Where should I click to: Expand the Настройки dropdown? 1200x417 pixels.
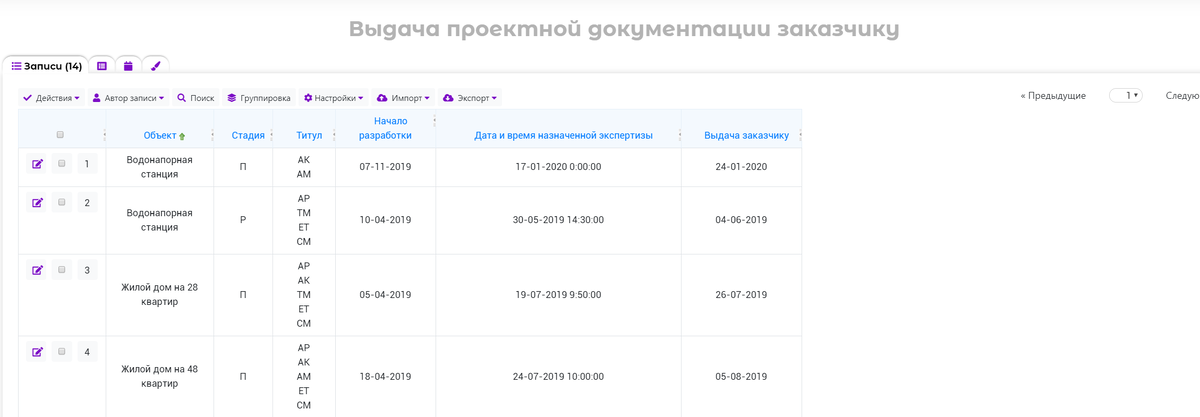[x=333, y=98]
